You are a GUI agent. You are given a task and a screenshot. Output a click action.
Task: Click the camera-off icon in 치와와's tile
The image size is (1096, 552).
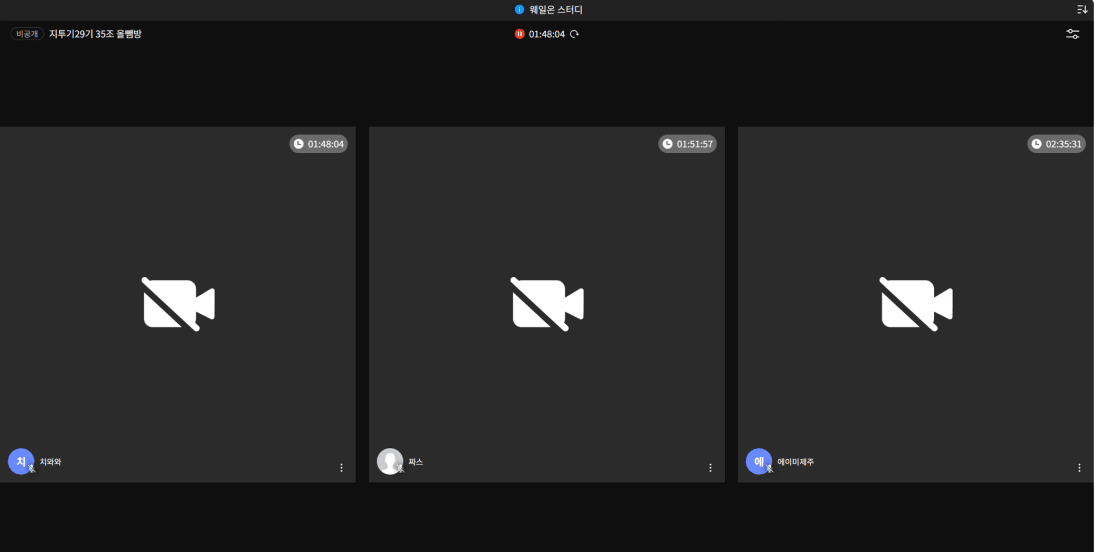(x=178, y=304)
